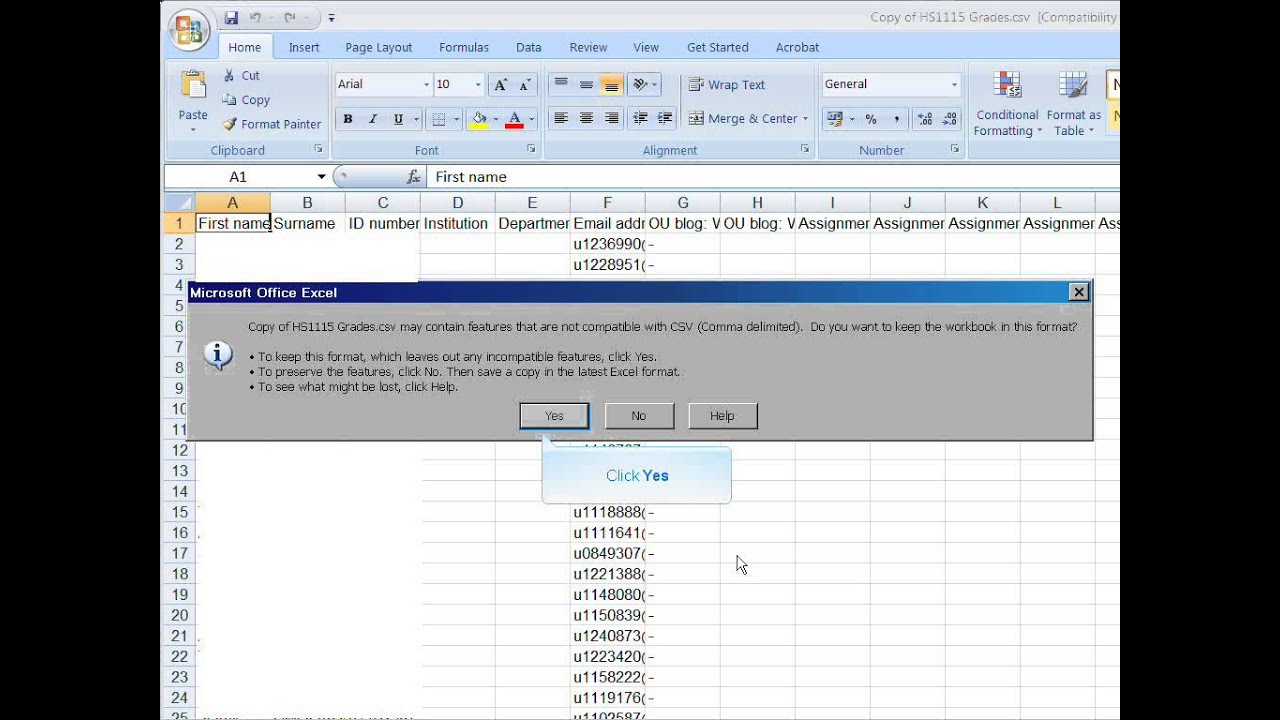Open the Borders dropdown arrow
The width and height of the screenshot is (1280, 720).
[x=456, y=119]
